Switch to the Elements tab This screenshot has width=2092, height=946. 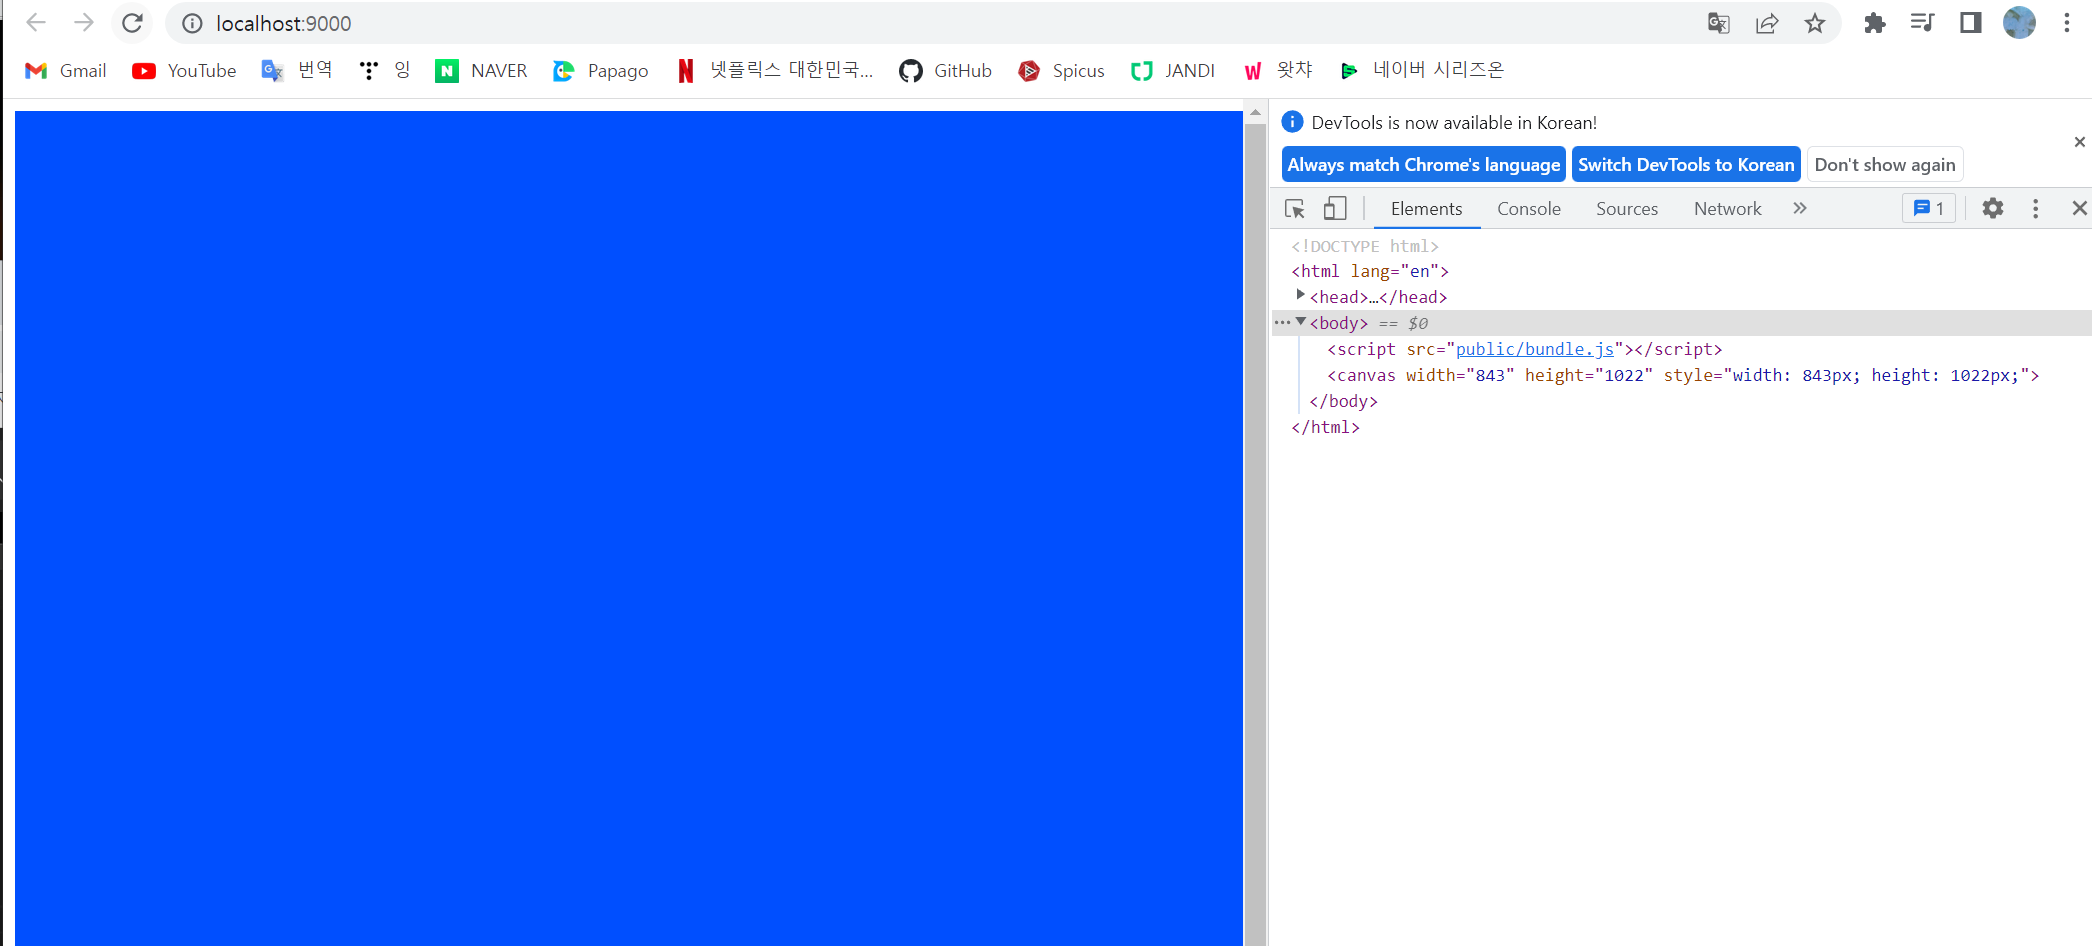pos(1426,208)
